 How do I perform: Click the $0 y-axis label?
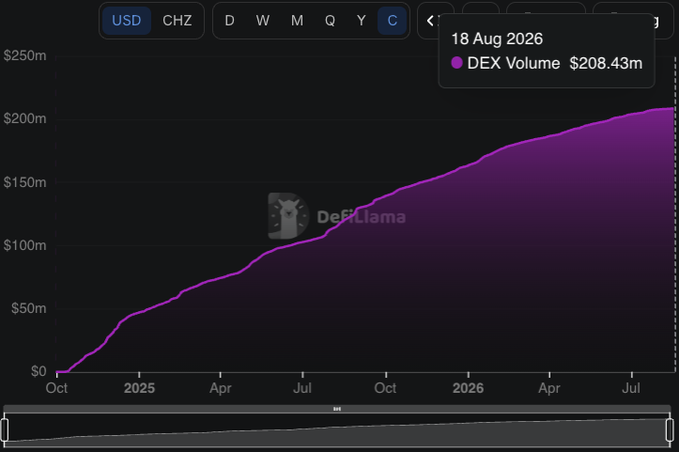click(38, 371)
